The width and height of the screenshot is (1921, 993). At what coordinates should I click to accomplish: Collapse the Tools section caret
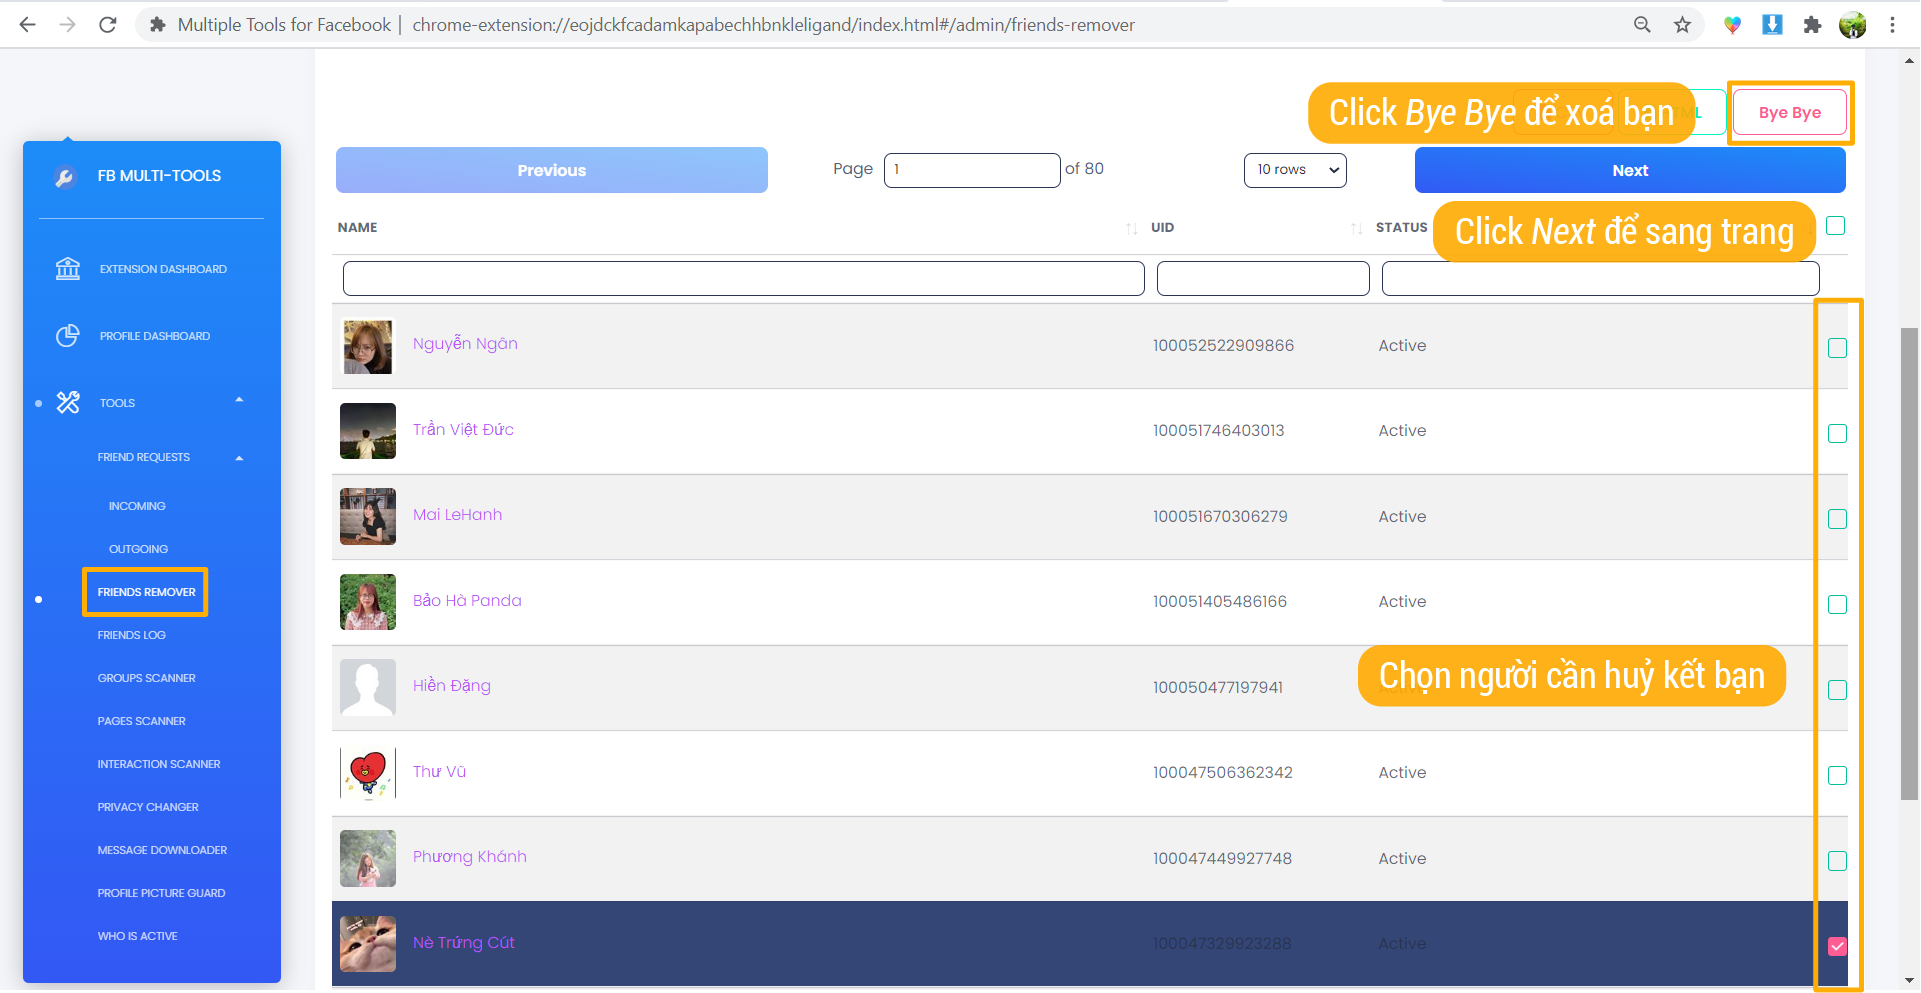[x=239, y=400]
